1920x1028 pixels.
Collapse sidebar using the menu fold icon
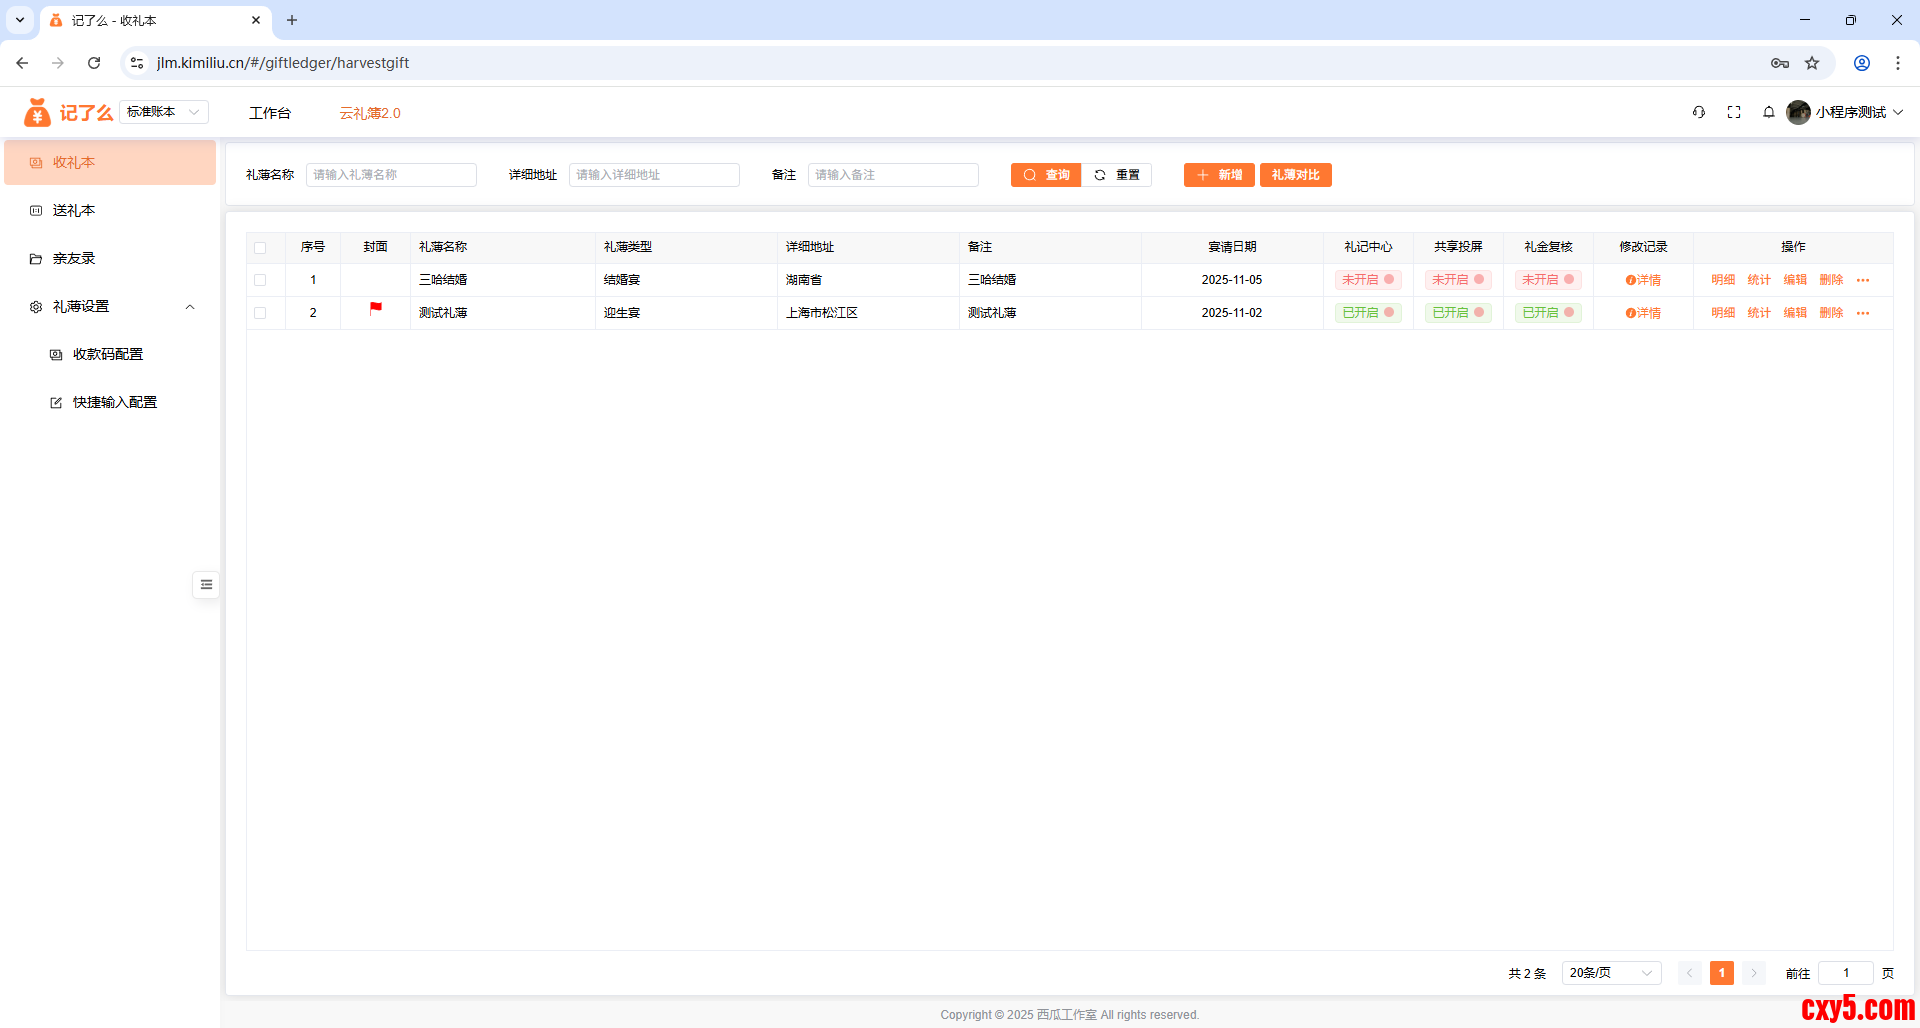pos(206,585)
